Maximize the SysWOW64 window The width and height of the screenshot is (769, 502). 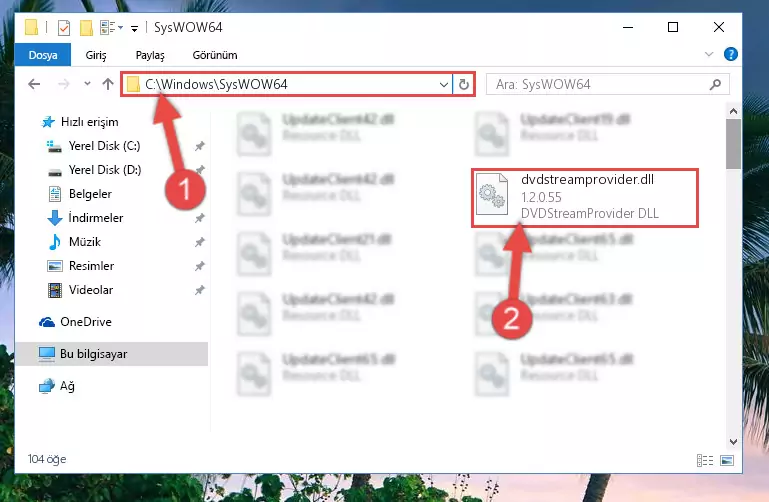(673, 27)
